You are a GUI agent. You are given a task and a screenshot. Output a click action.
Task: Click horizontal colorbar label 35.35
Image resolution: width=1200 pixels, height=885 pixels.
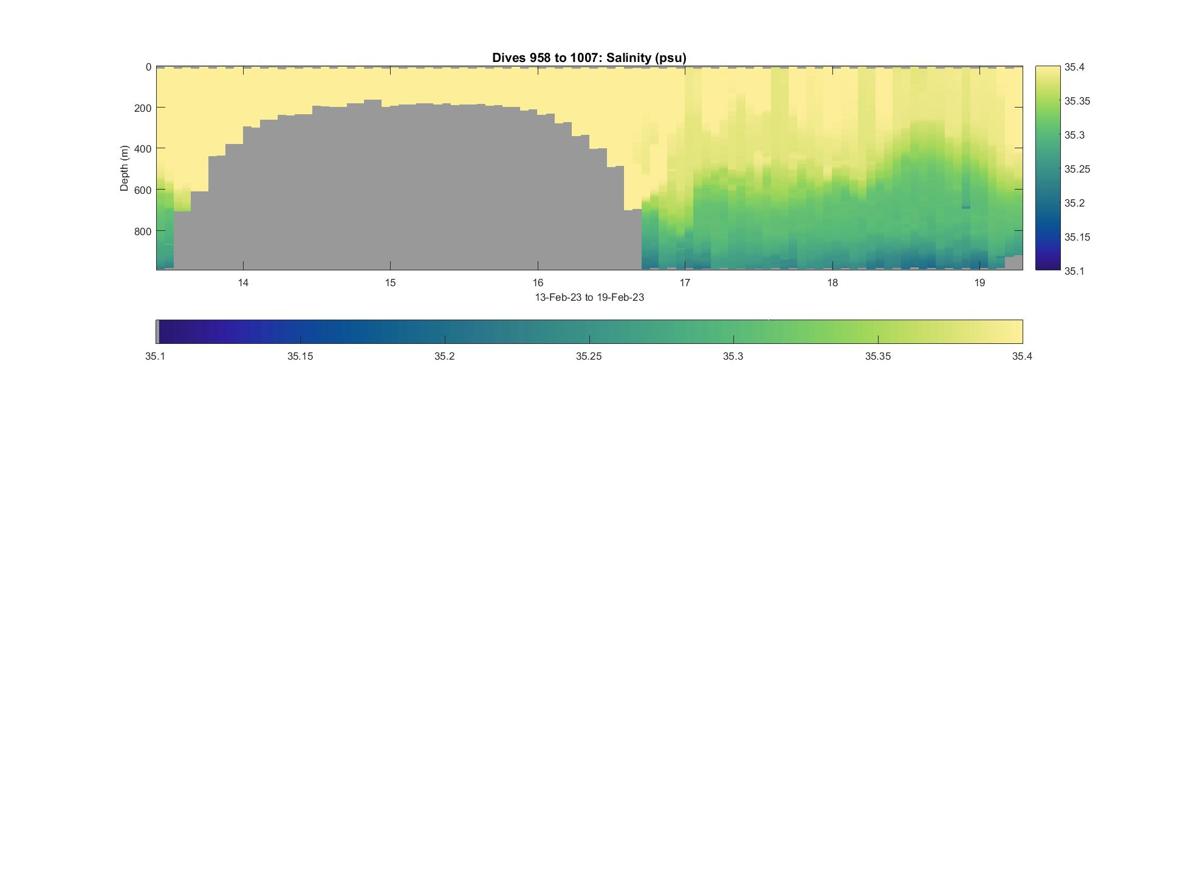click(878, 356)
